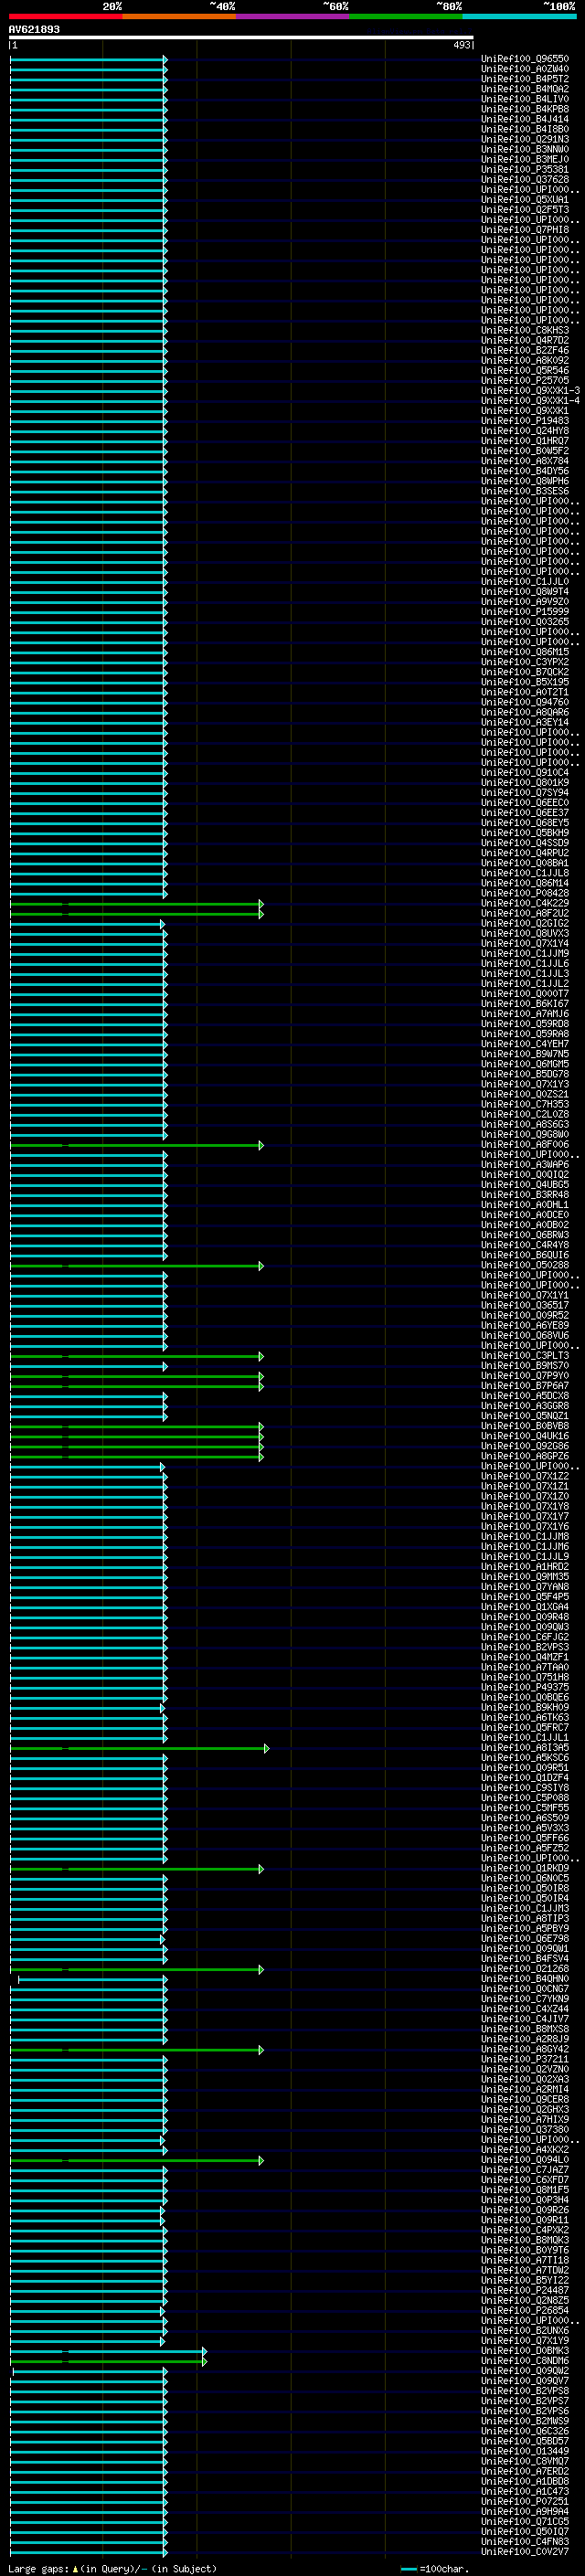Select hit label UniRef100_C4K229

pyautogui.click(x=525, y=903)
